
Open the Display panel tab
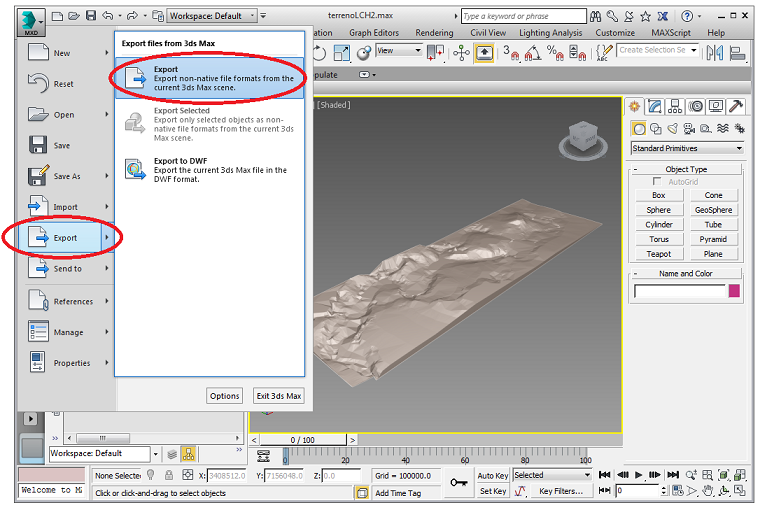pyautogui.click(x=716, y=106)
